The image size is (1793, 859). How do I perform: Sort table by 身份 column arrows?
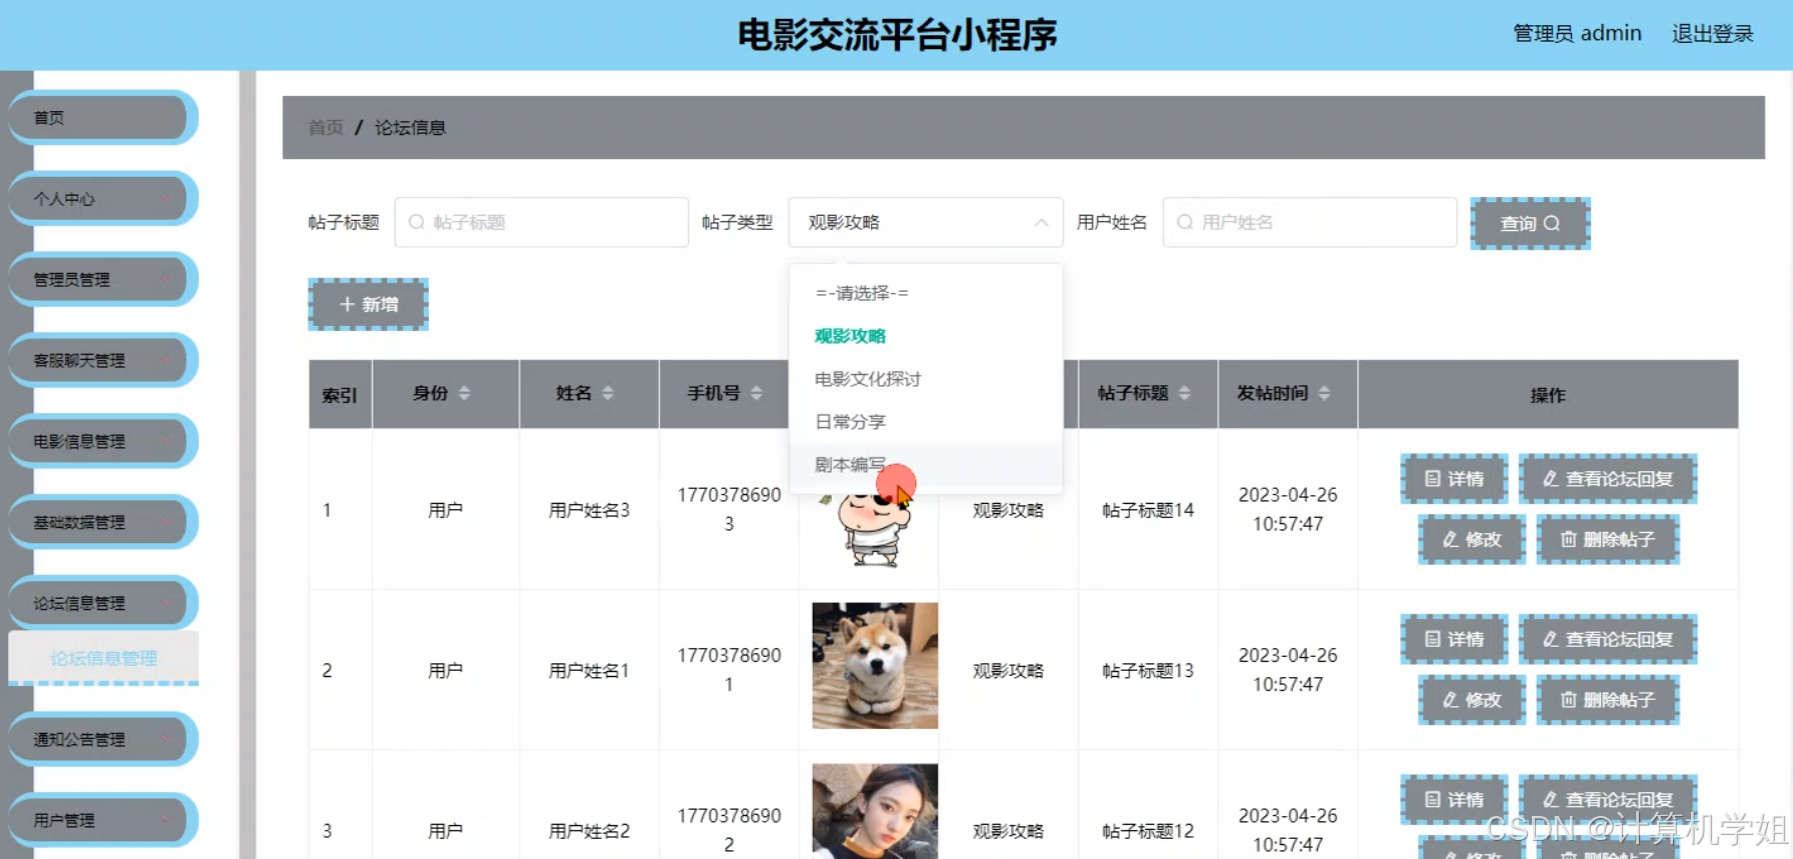[x=464, y=393]
